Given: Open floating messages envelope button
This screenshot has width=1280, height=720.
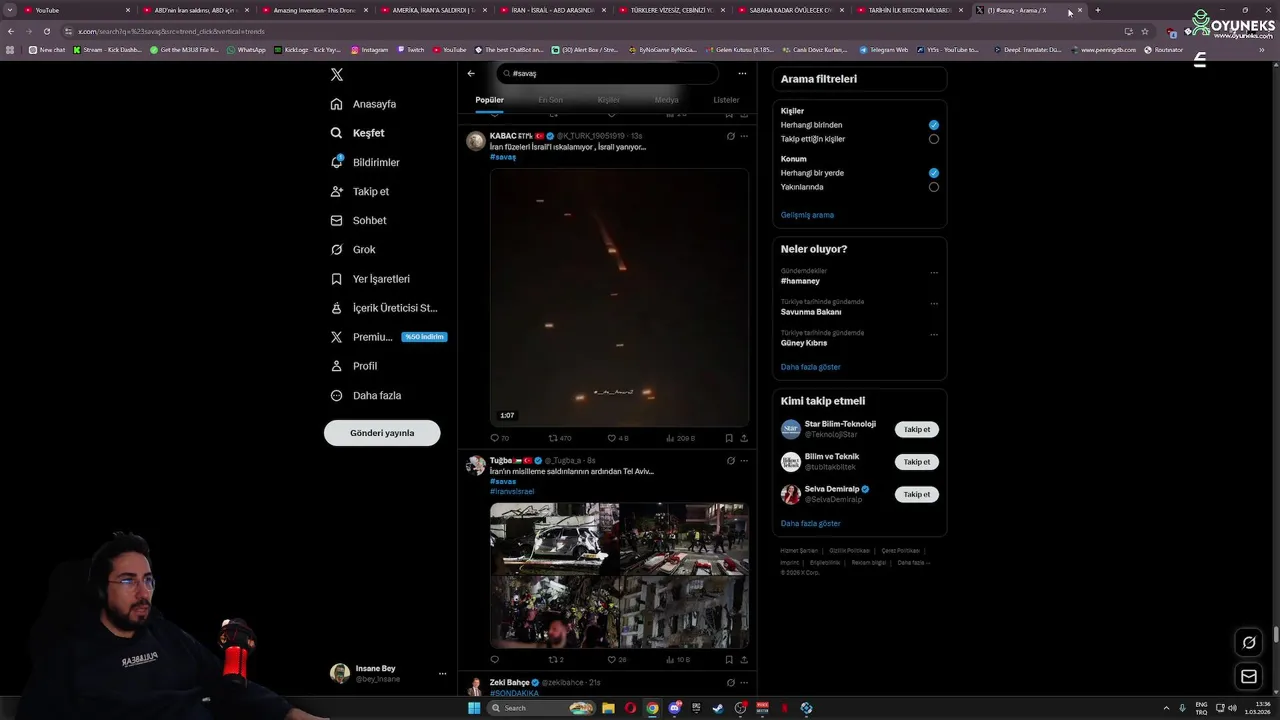Looking at the screenshot, I should pyautogui.click(x=1249, y=677).
